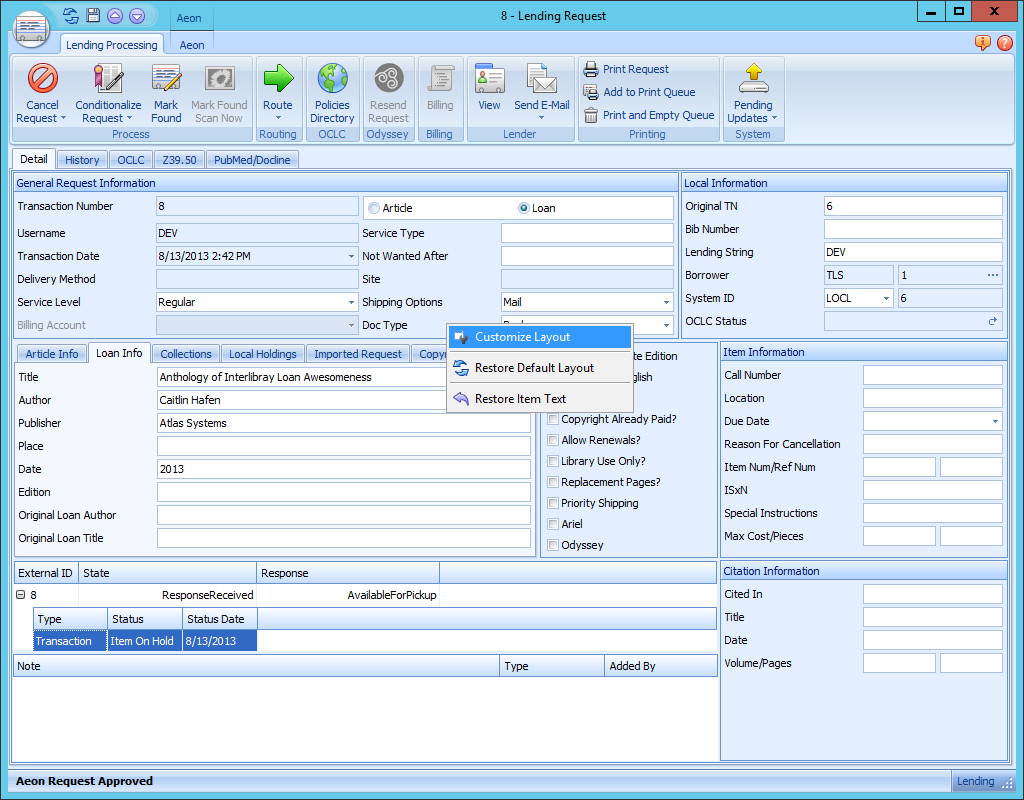The height and width of the screenshot is (800, 1024).
Task: Click the Cancel Request icon
Action: [x=42, y=80]
